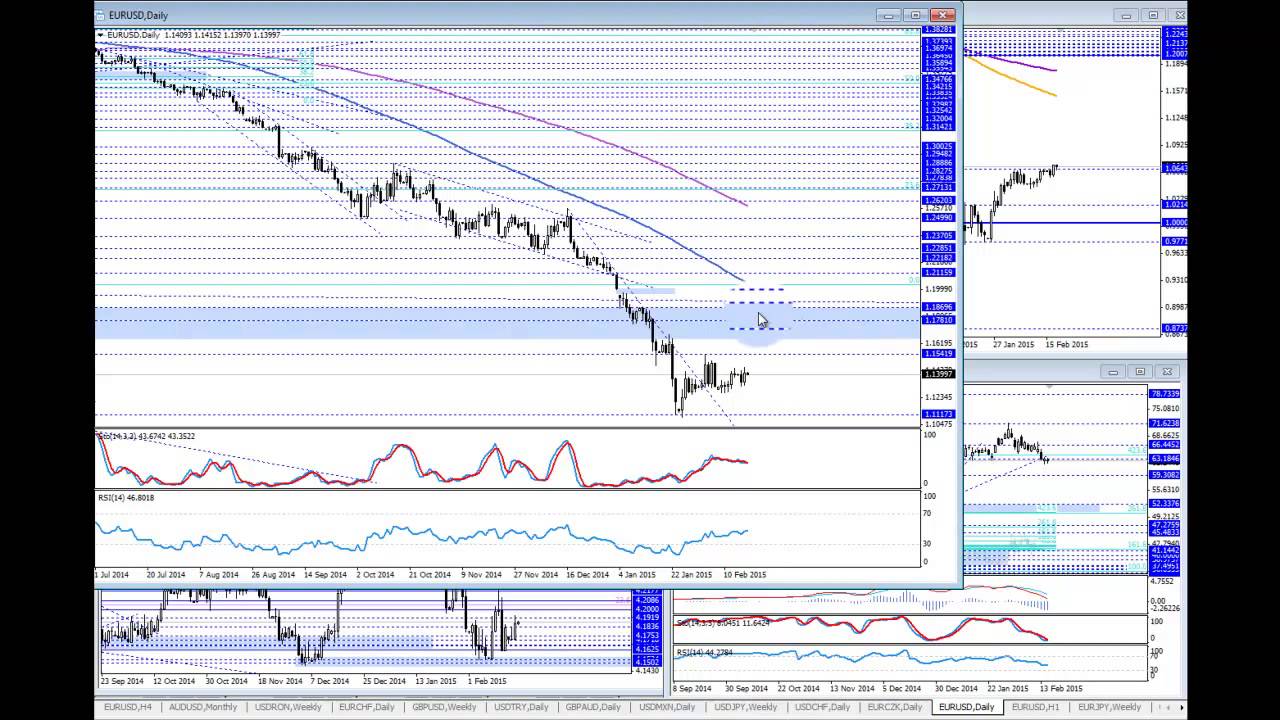The height and width of the screenshot is (720, 1280).
Task: Maximize the top-right chart window
Action: pyautogui.click(x=1153, y=15)
